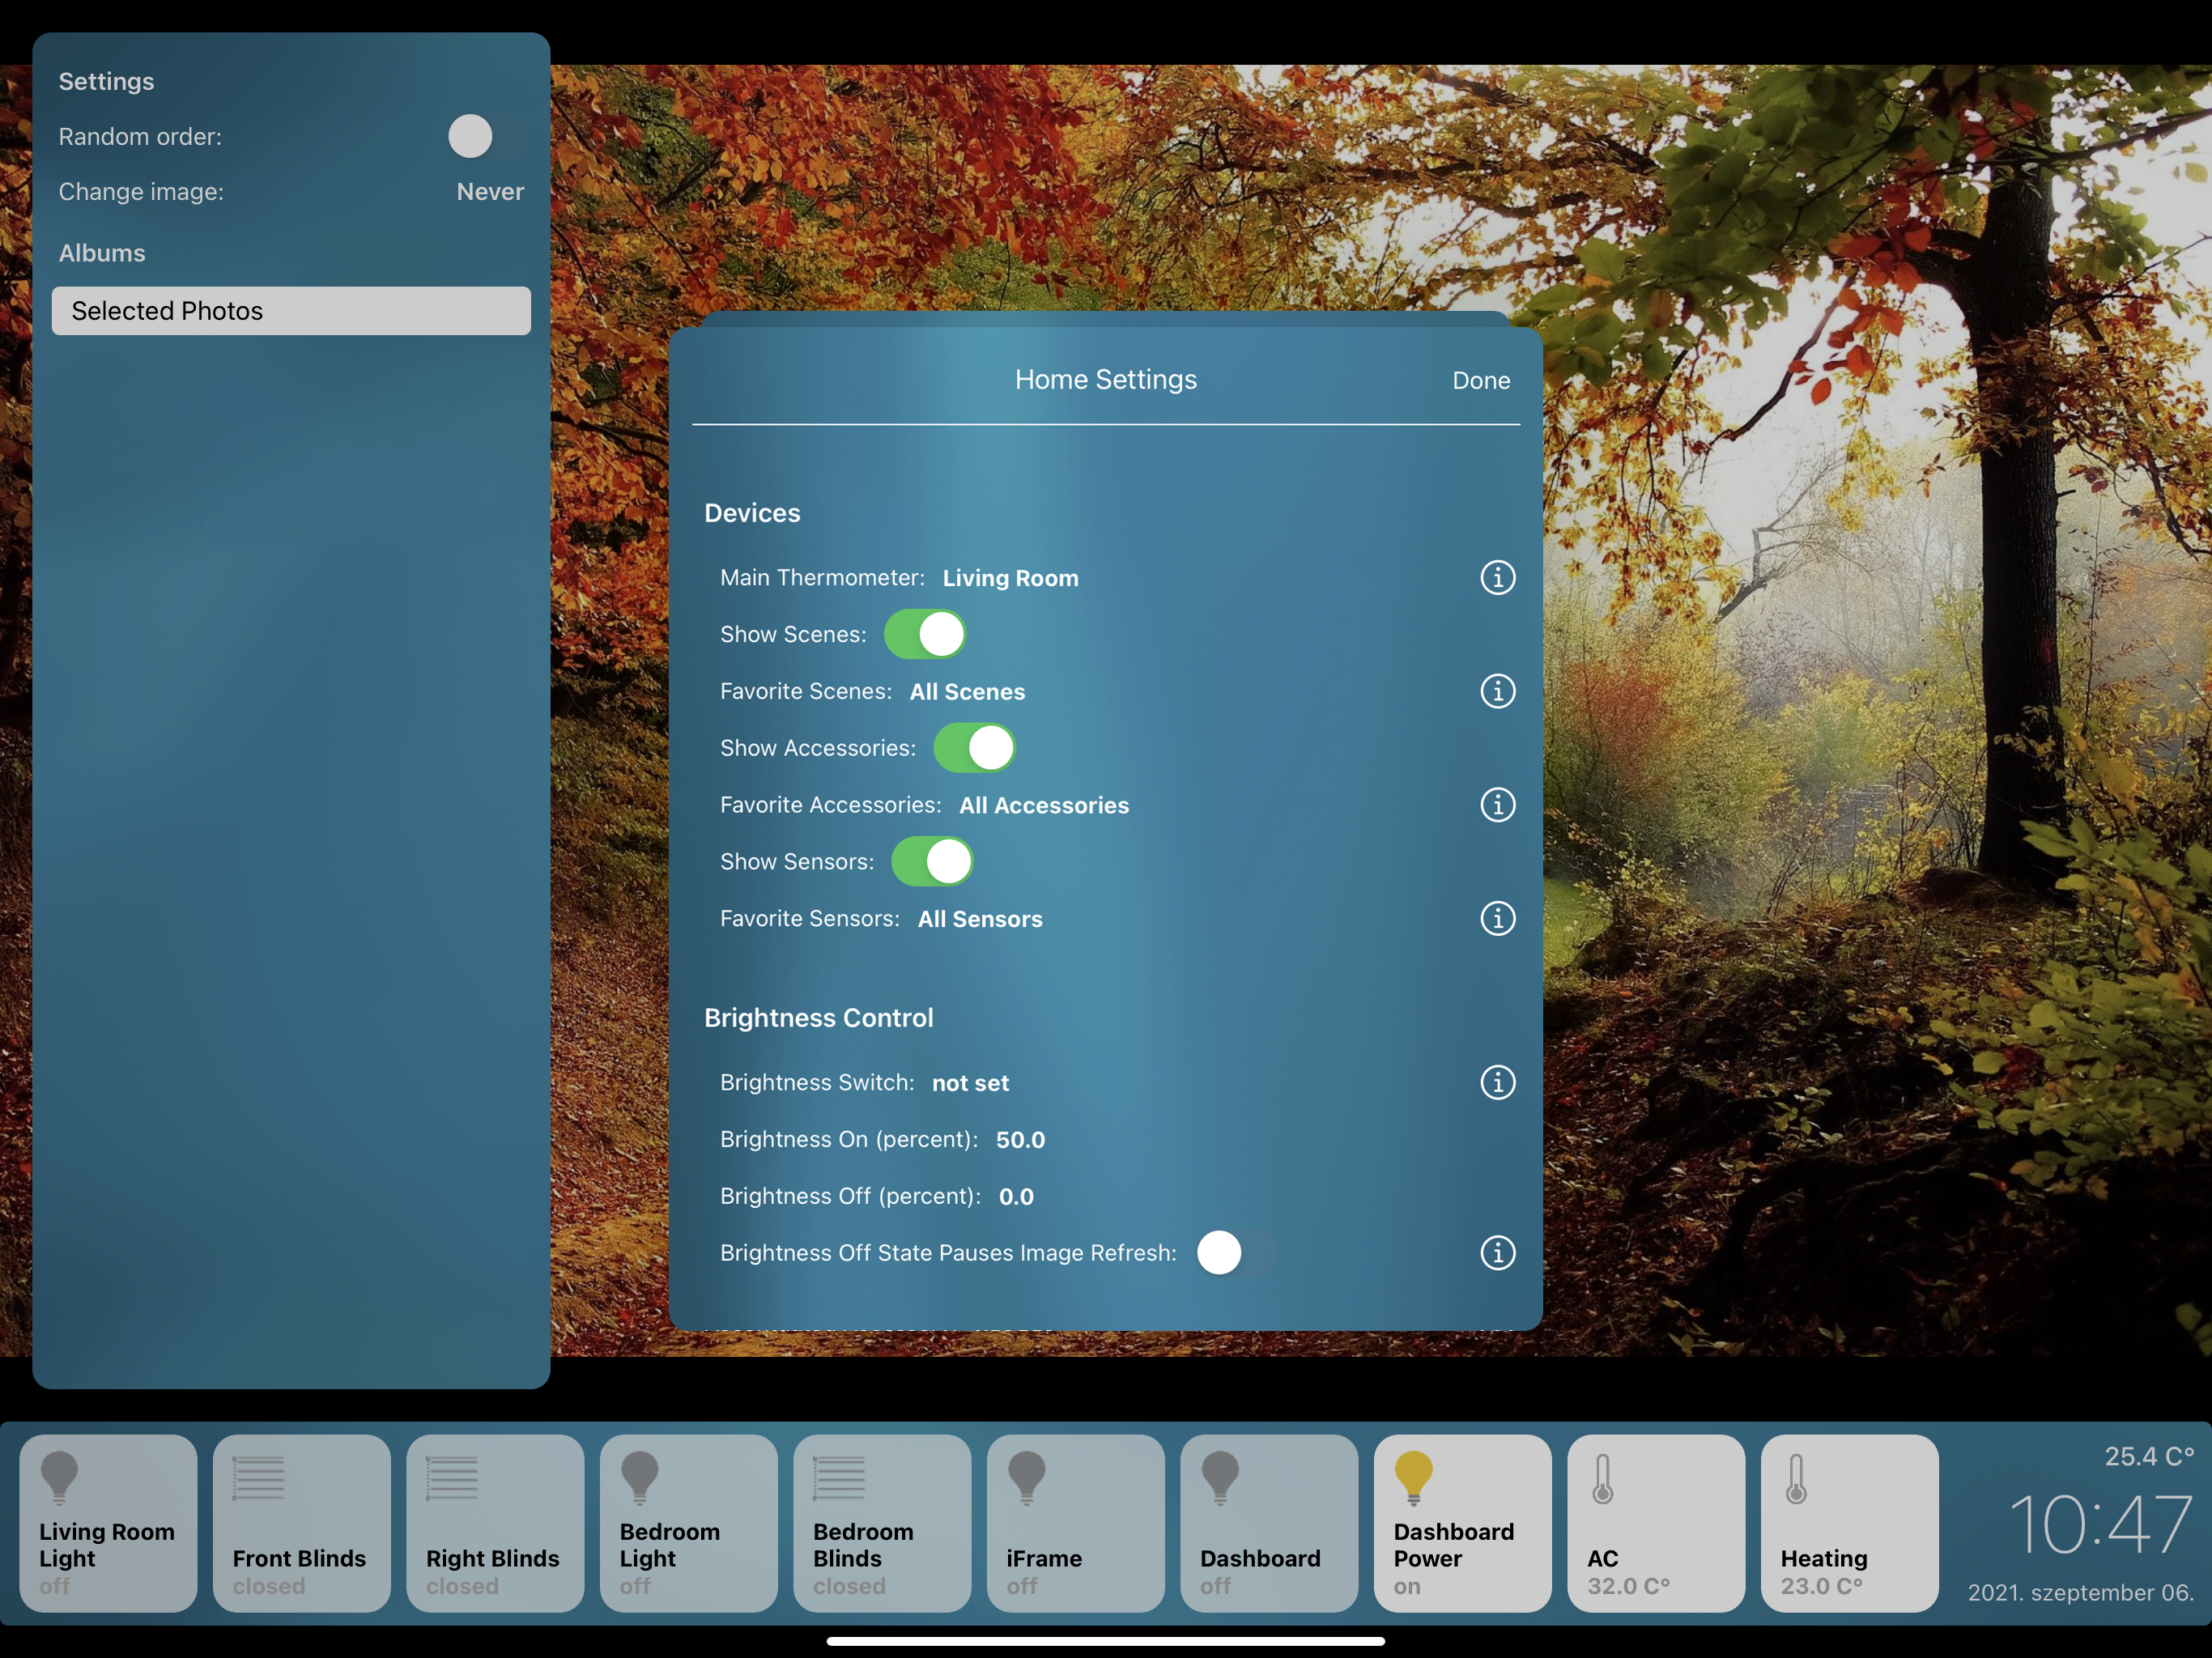Viewport: 2212px width, 1658px height.
Task: Open info for Favorite Scenes setting
Action: tap(1497, 691)
